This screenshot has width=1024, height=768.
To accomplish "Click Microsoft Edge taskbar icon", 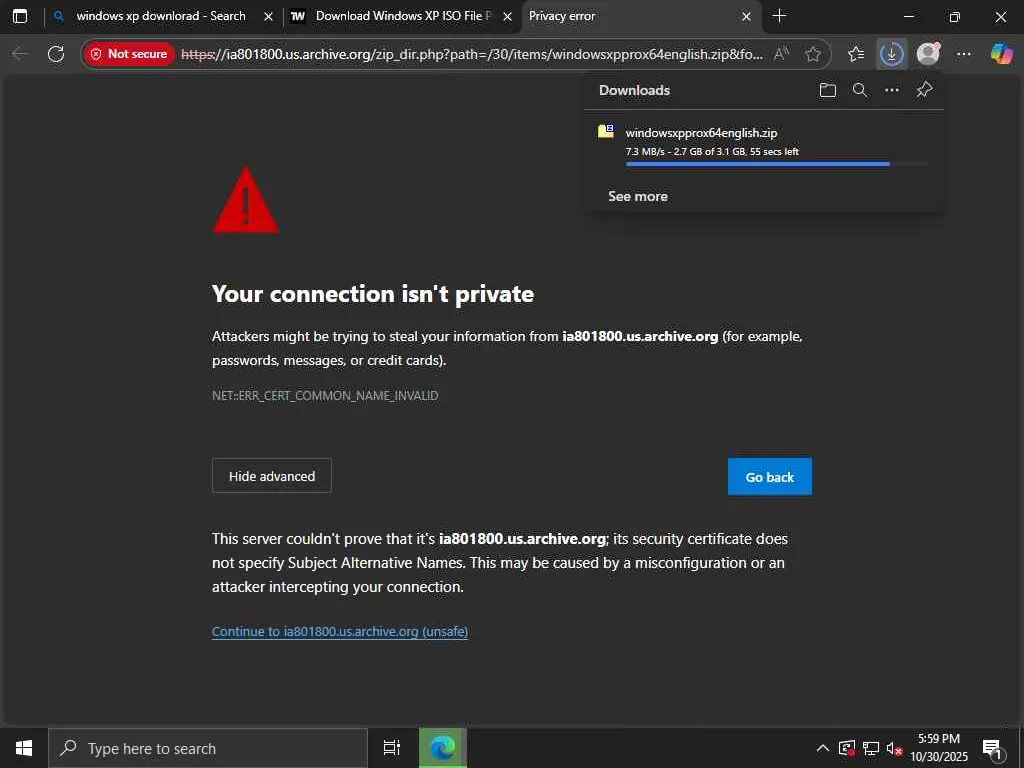I will tap(443, 748).
